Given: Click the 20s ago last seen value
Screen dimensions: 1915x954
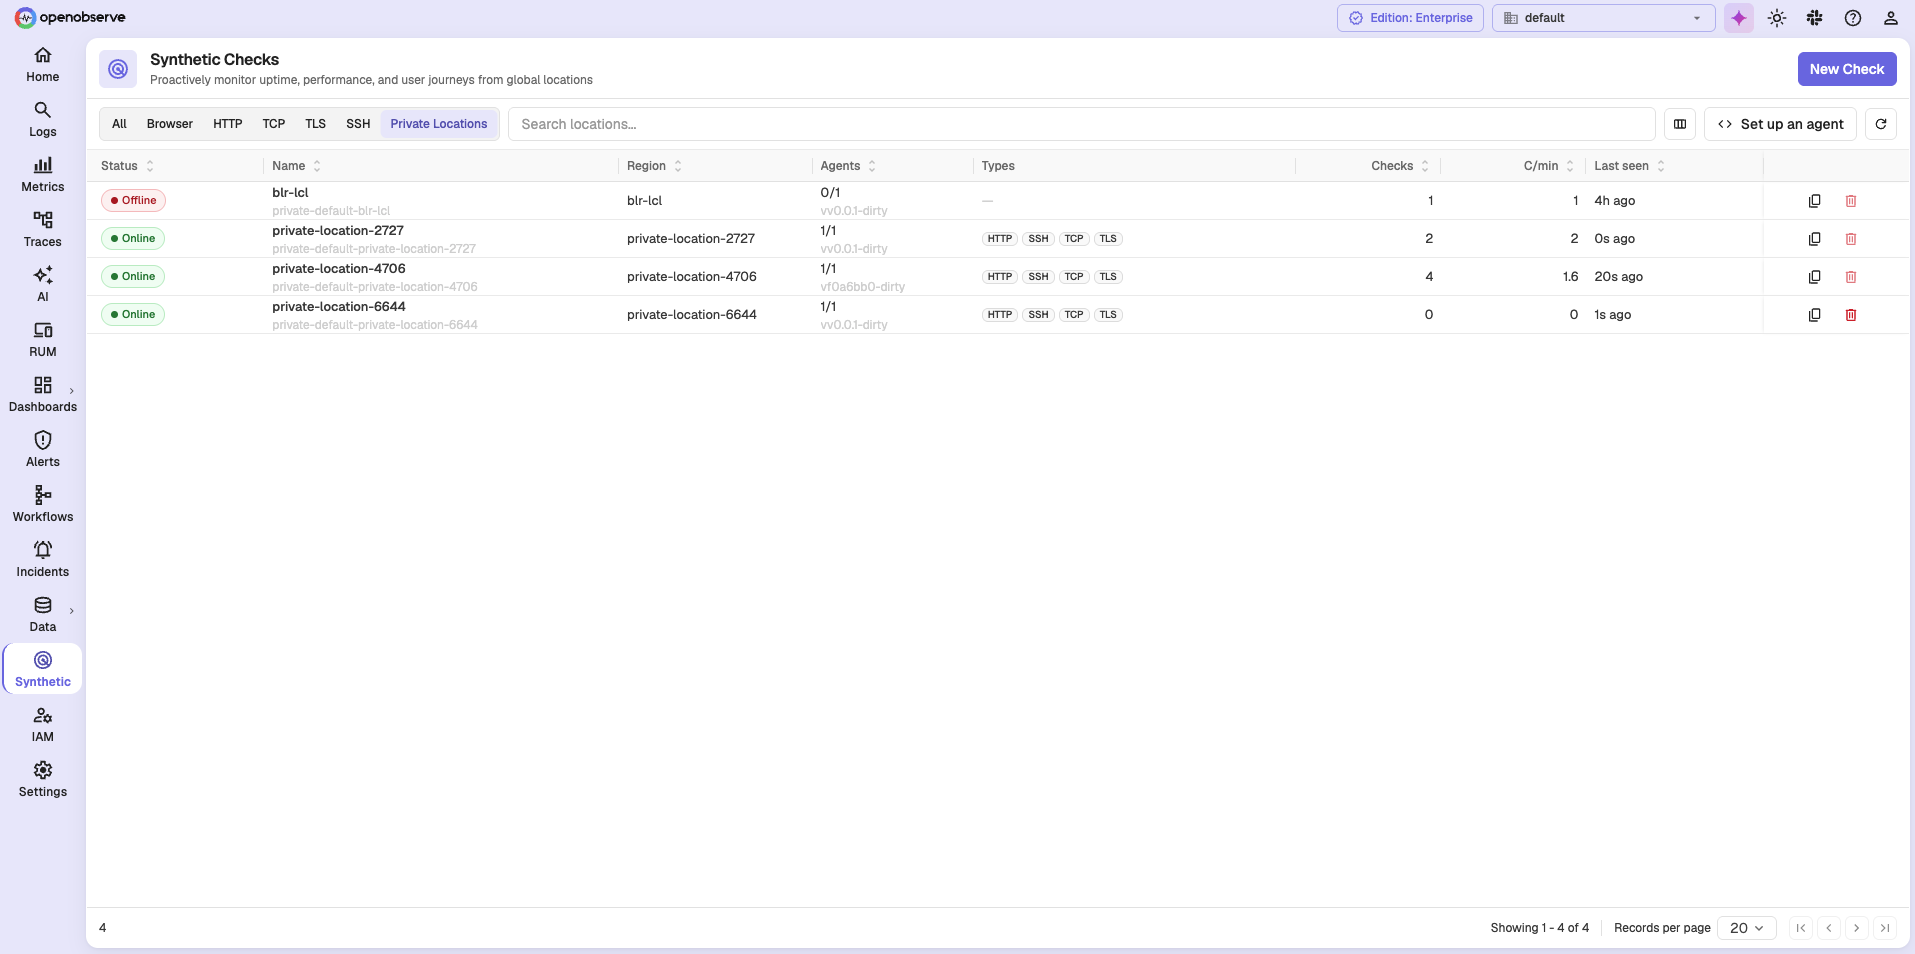Looking at the screenshot, I should pos(1618,277).
